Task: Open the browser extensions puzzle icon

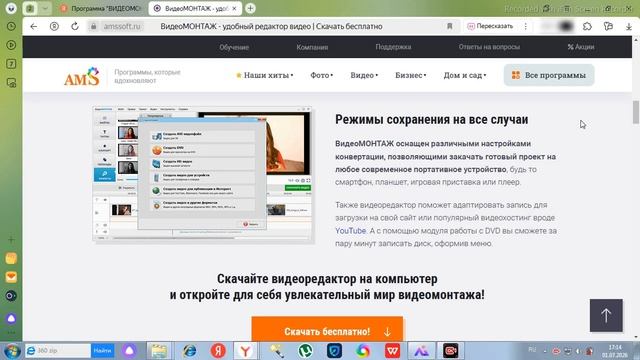Action: coord(587,26)
